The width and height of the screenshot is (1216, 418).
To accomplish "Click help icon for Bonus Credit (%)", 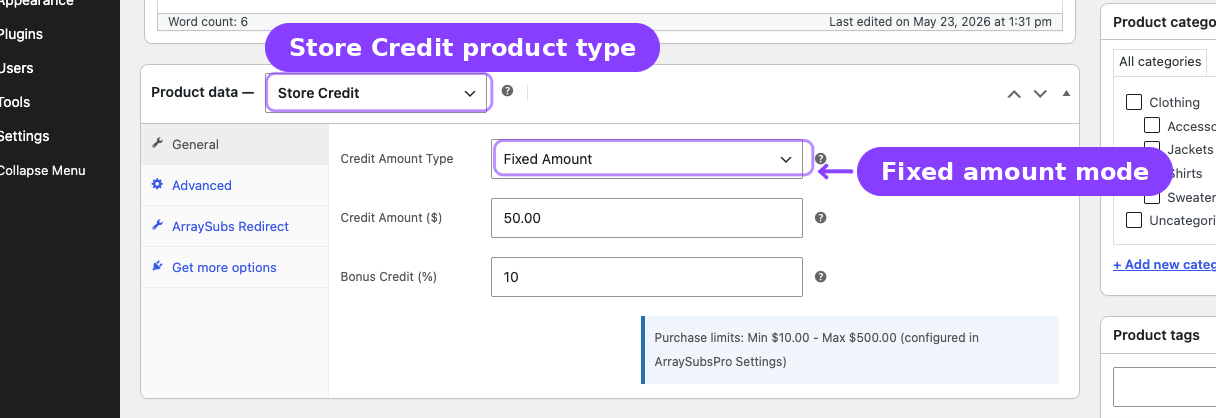I will (820, 277).
